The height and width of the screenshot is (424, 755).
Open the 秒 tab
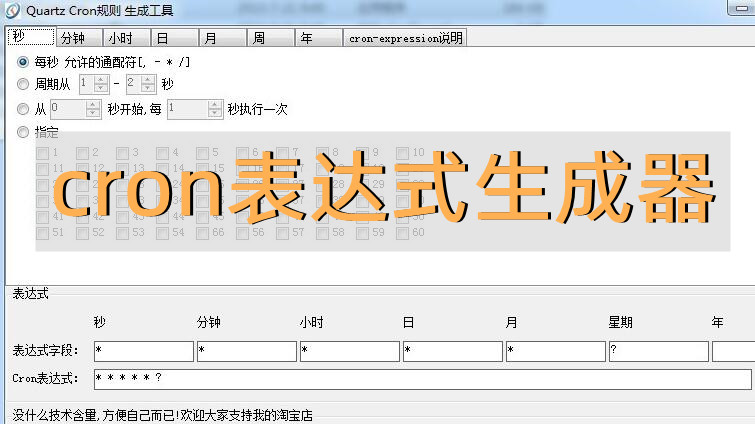31,37
